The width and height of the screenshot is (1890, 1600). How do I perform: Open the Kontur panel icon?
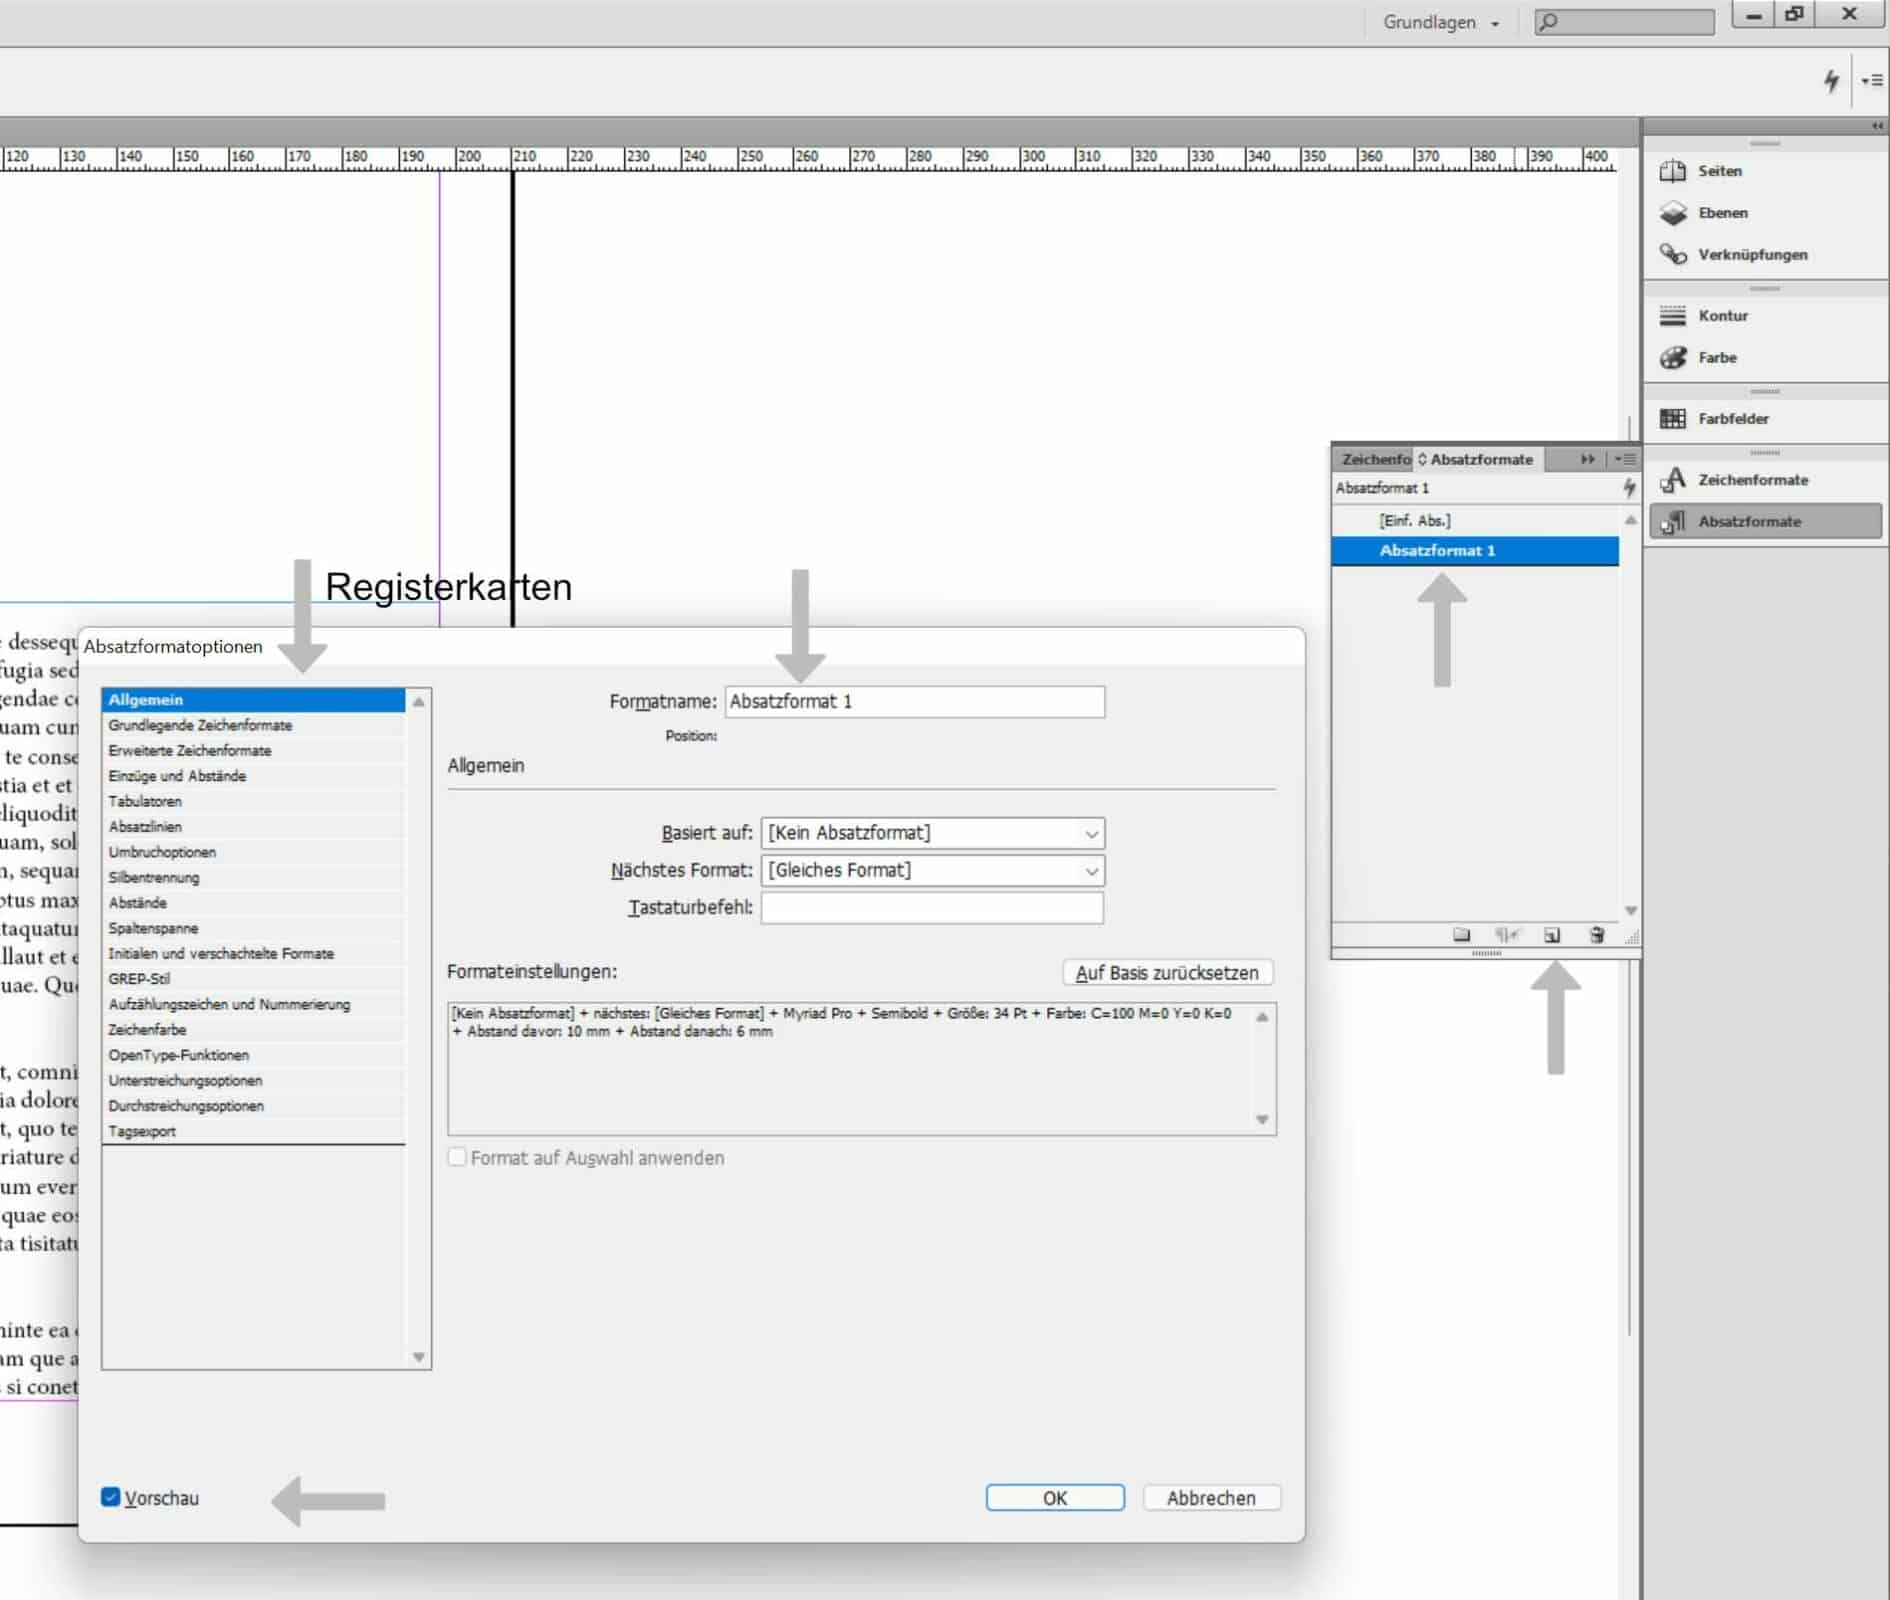(x=1673, y=316)
